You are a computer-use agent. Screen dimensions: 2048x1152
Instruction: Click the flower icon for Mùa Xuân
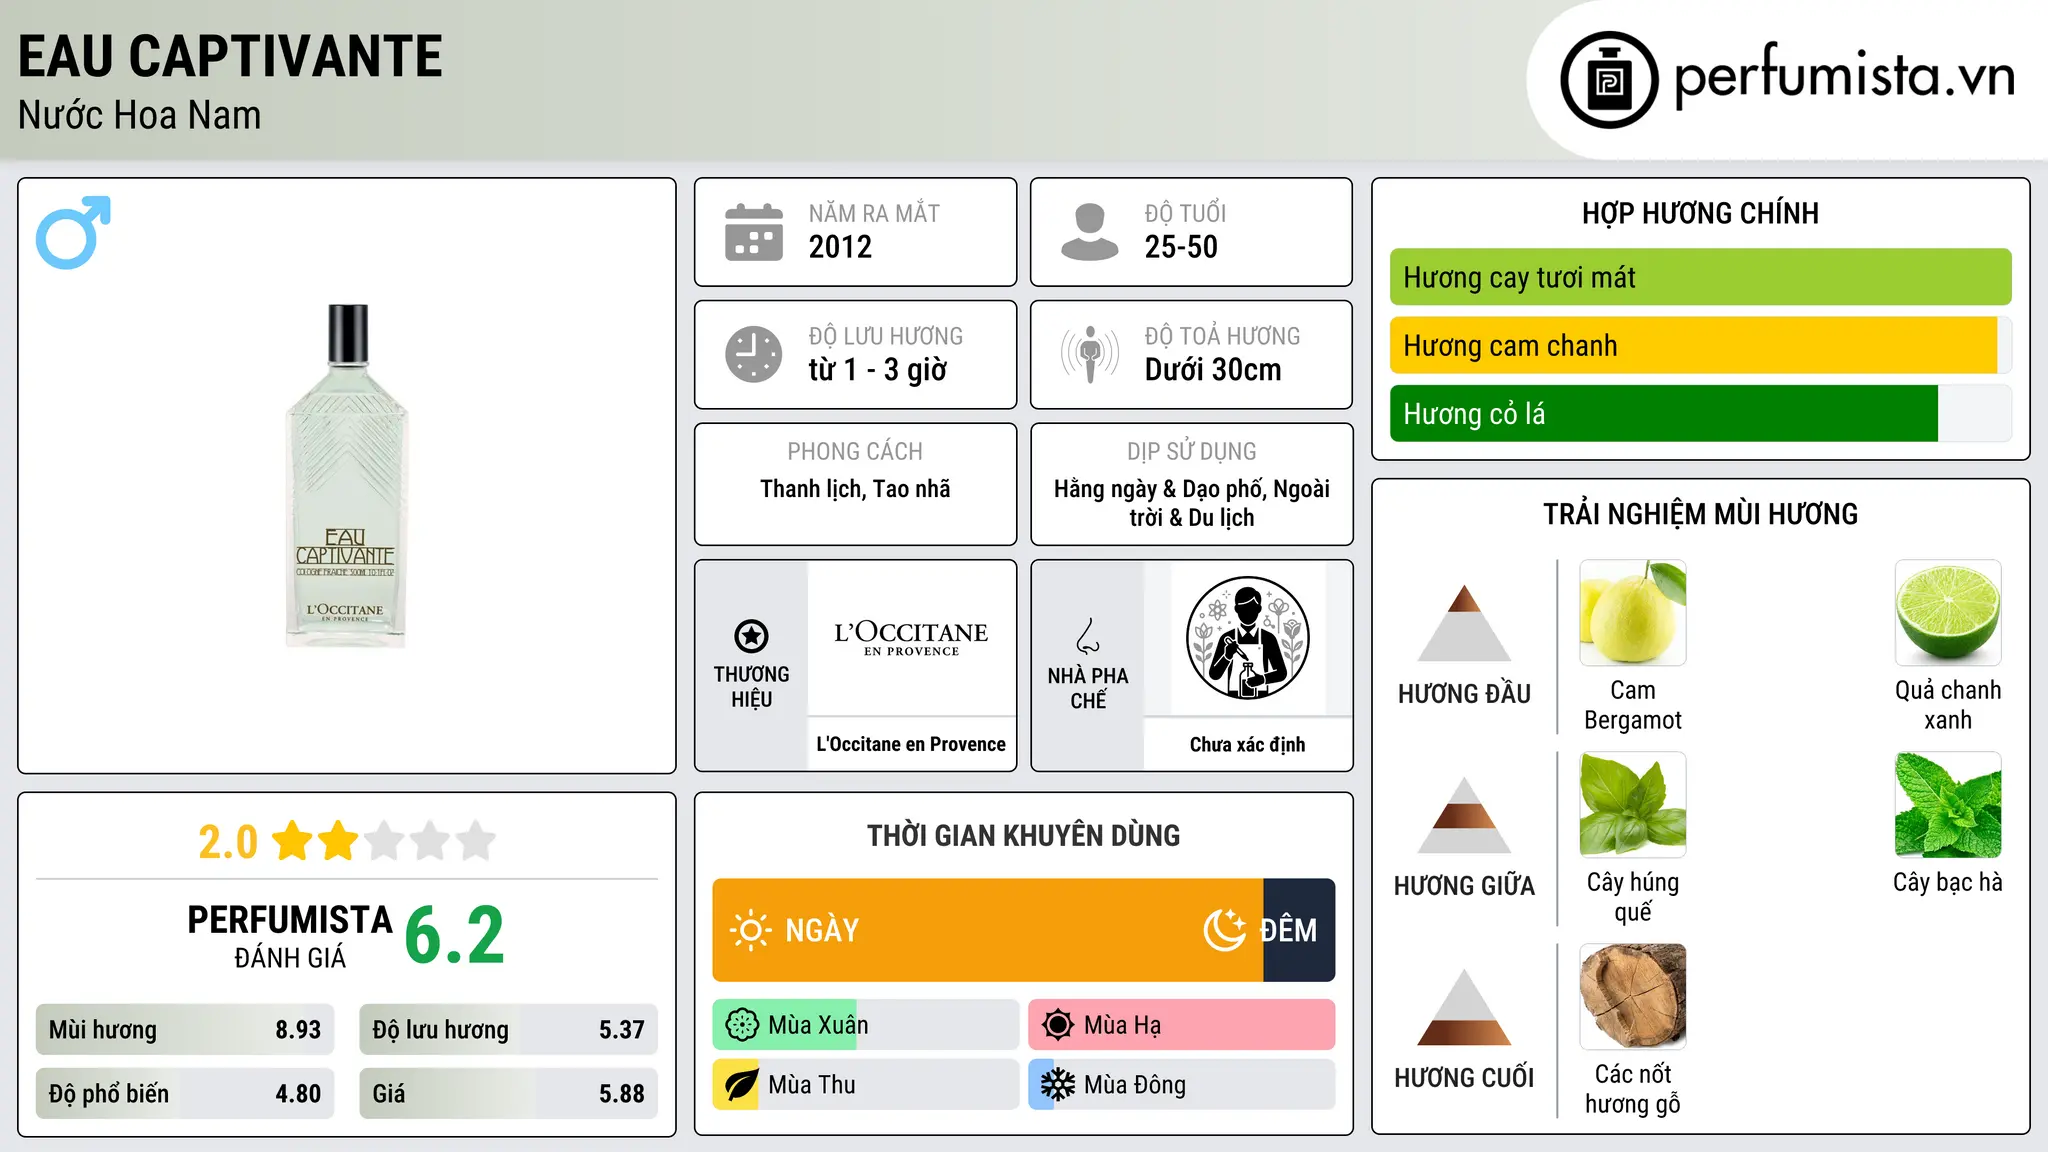click(742, 1025)
